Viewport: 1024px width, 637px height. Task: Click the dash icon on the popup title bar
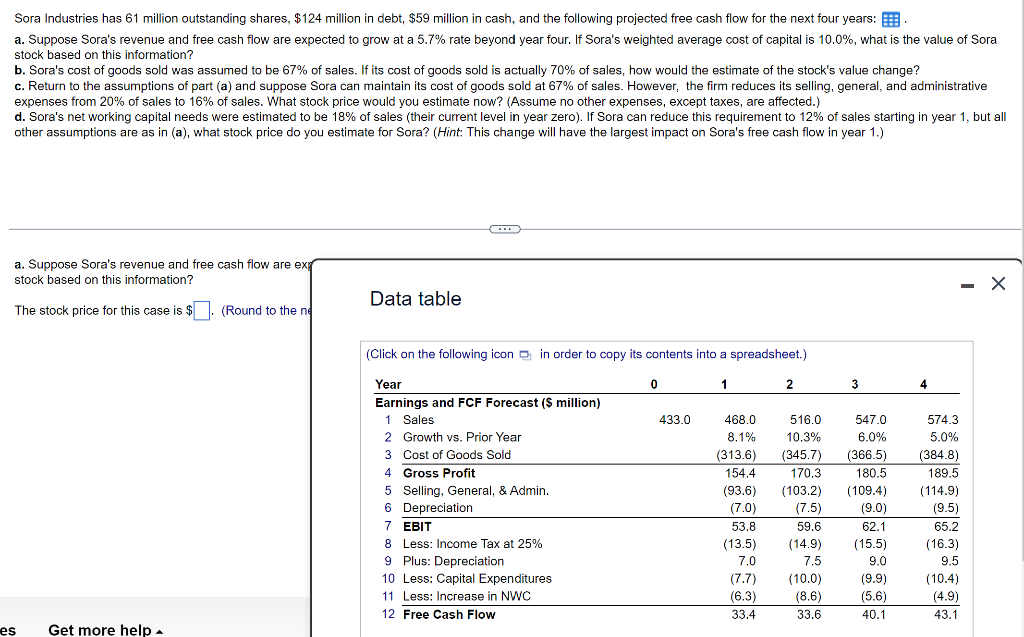tap(966, 284)
